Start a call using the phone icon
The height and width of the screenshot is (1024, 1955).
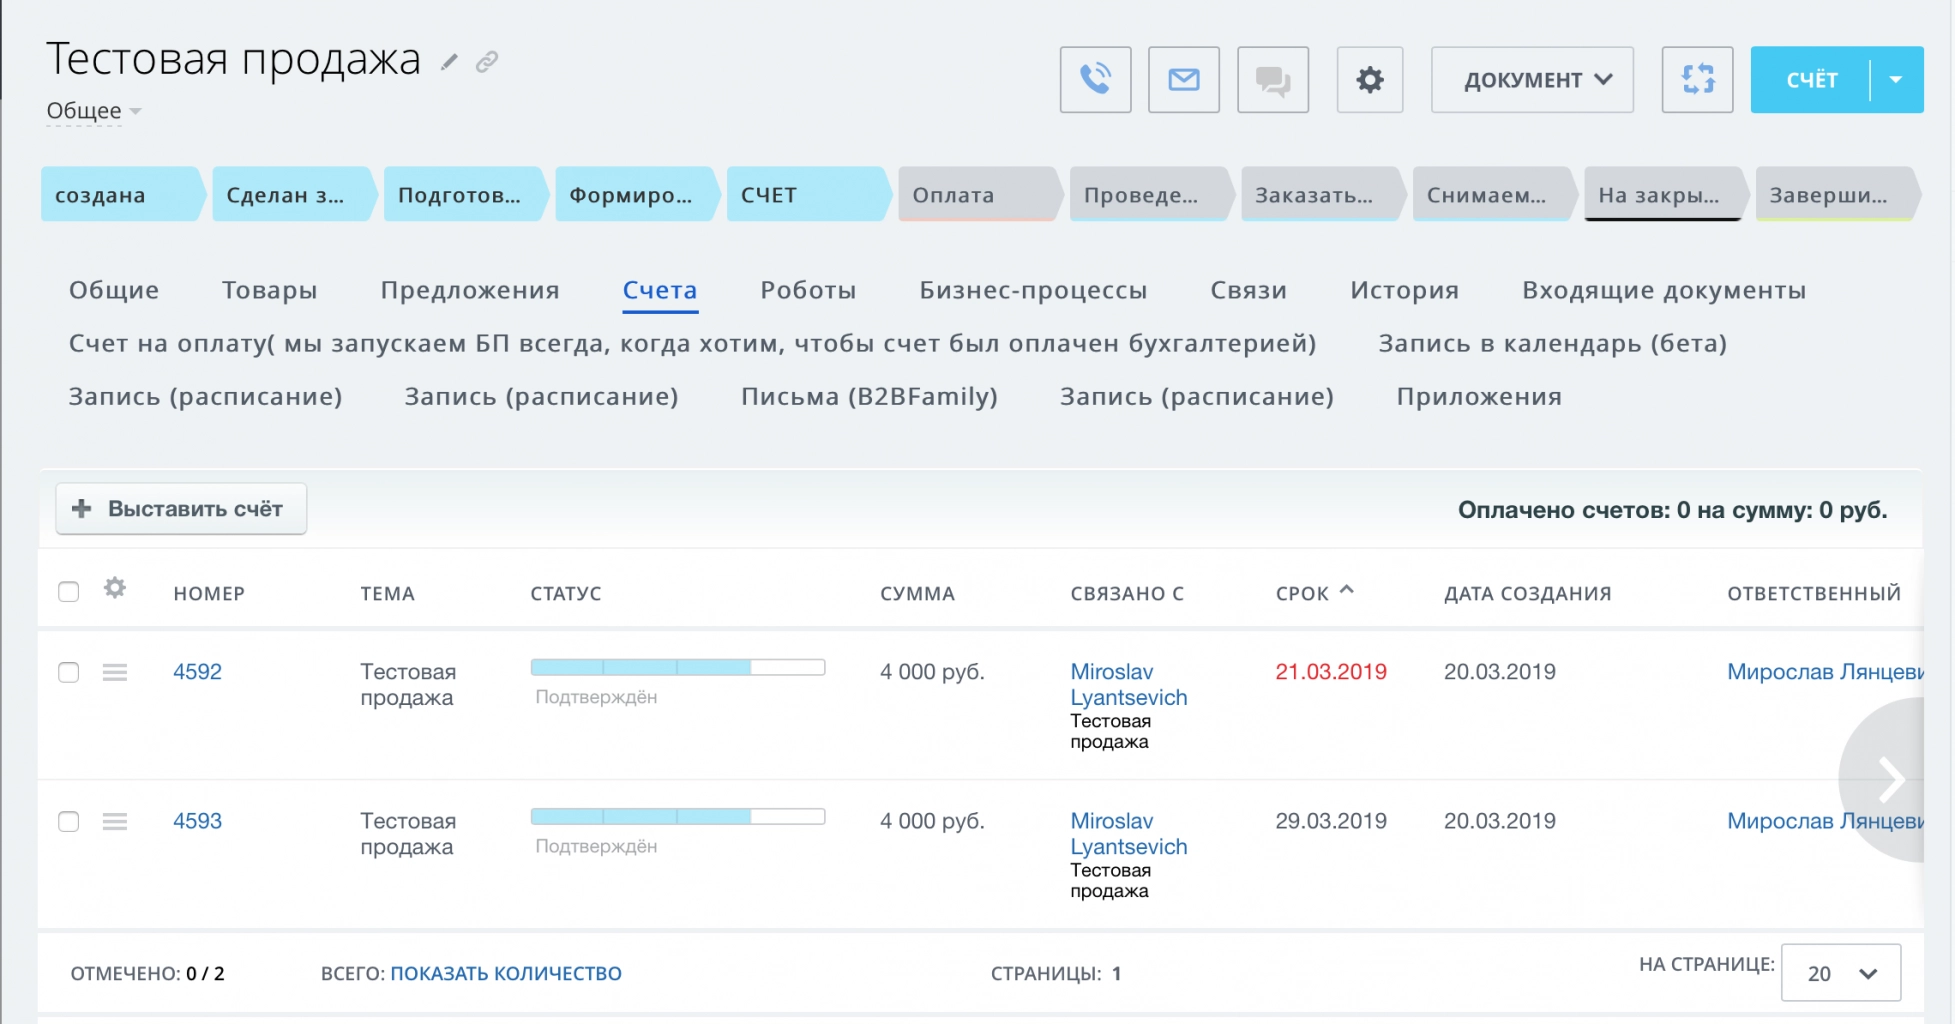pyautogui.click(x=1095, y=80)
